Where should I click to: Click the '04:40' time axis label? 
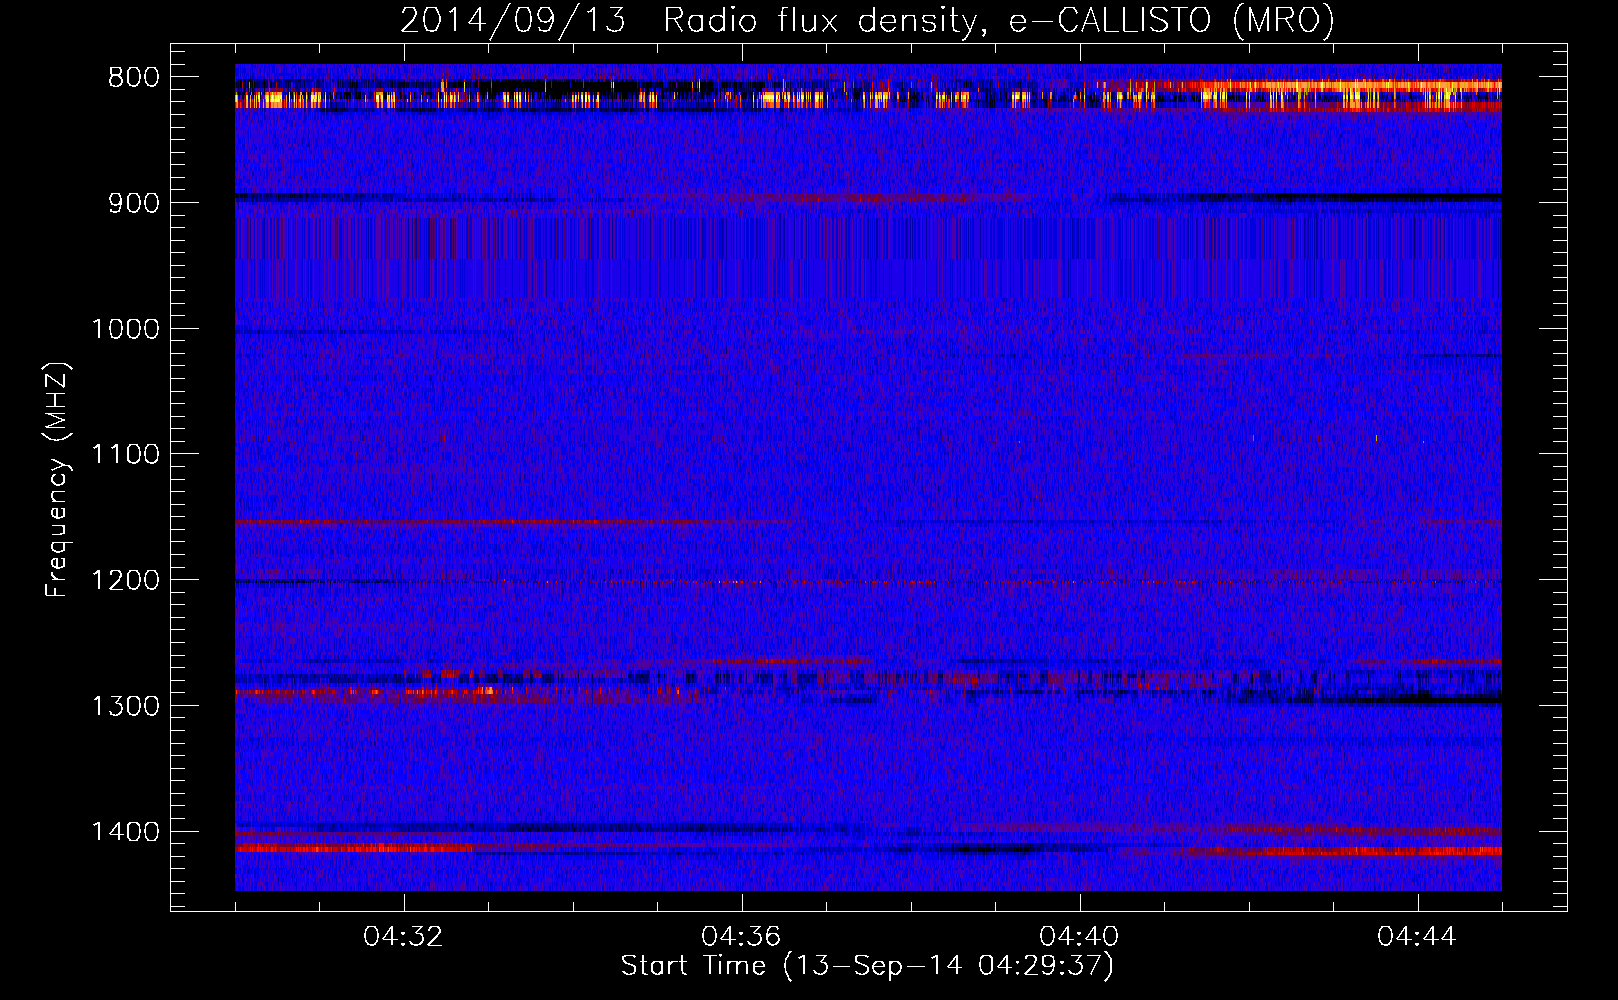[1080, 937]
